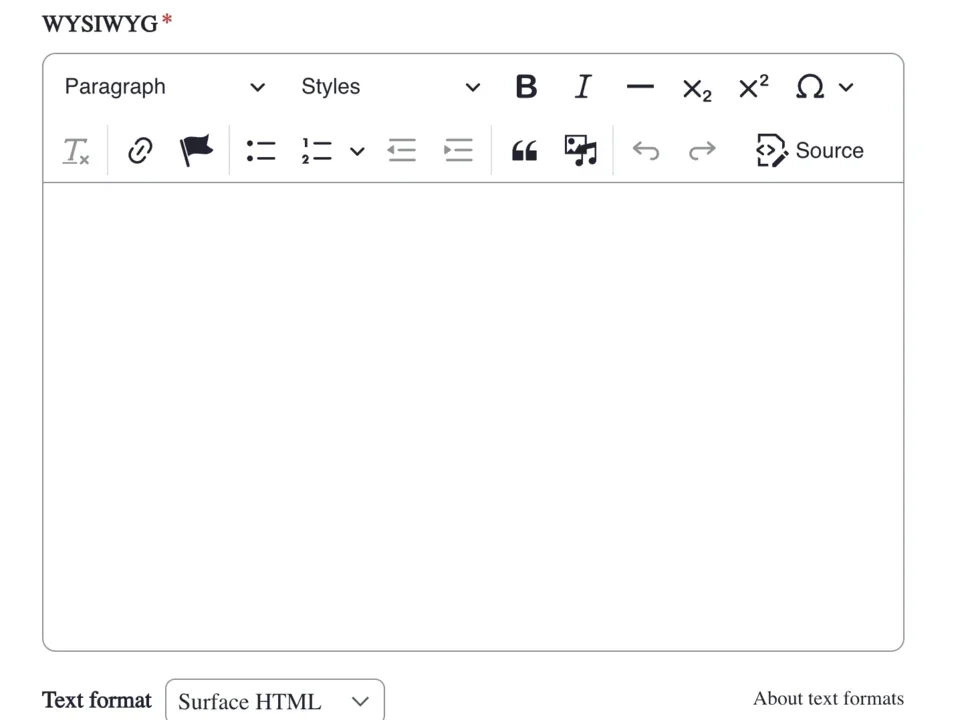Apply superscript formatting

tap(753, 88)
